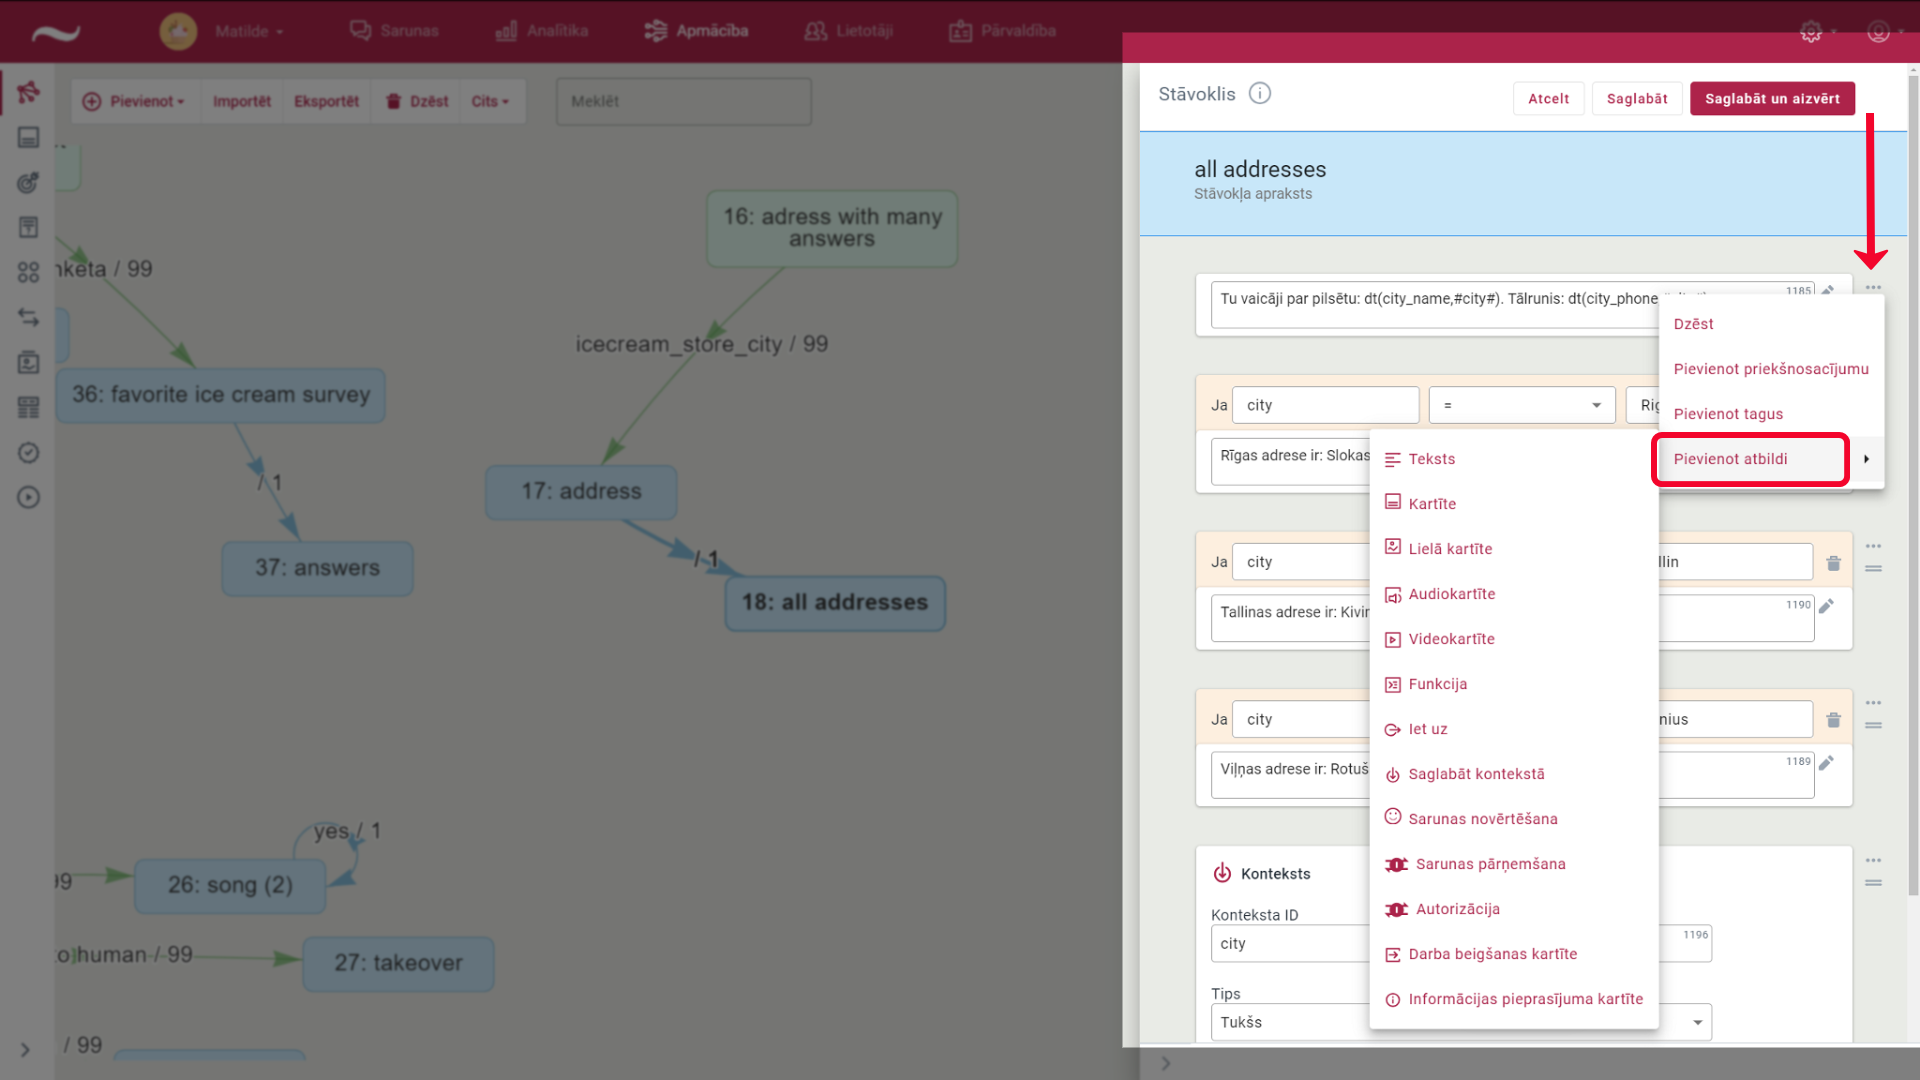Choose Pievienot tagus menu entry
Viewport: 1920px width, 1080px height.
click(x=1728, y=414)
